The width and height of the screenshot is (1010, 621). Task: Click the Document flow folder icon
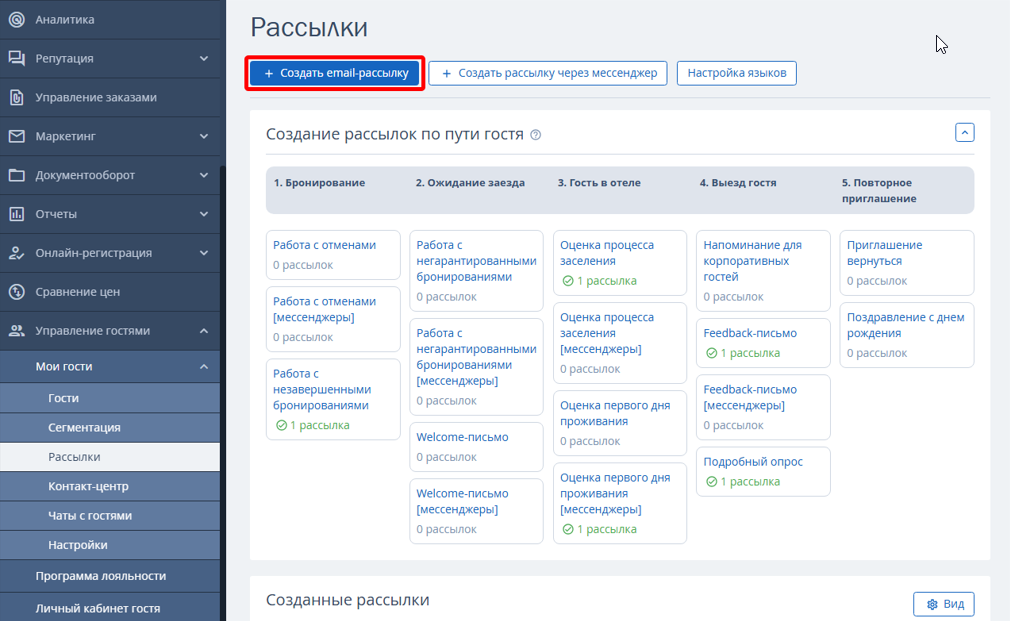(16, 175)
